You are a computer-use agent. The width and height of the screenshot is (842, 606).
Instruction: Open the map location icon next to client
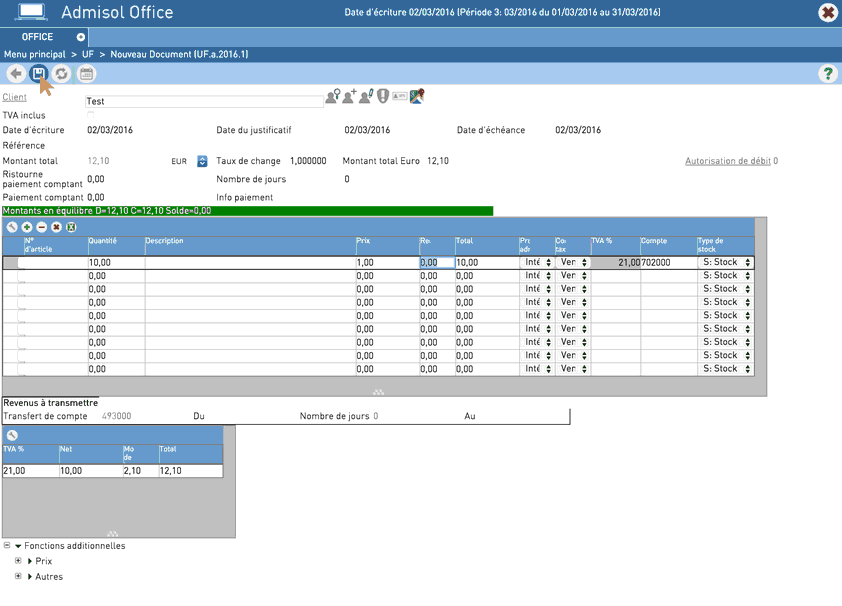tap(417, 96)
